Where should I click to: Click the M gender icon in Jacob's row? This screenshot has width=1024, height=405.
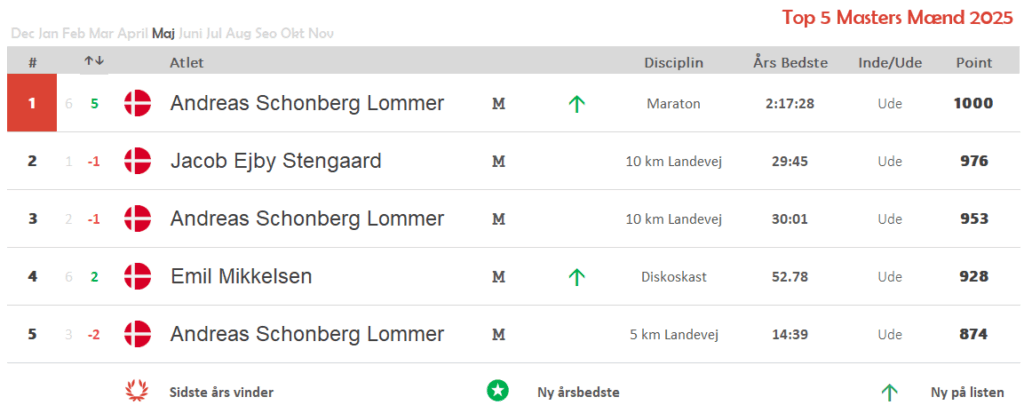pos(499,161)
